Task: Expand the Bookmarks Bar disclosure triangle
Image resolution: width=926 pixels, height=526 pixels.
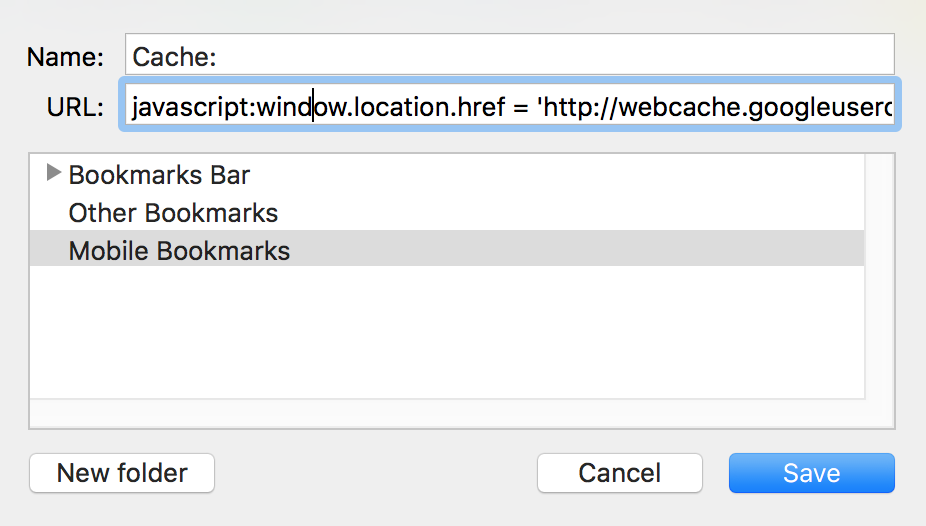Action: pyautogui.click(x=54, y=172)
